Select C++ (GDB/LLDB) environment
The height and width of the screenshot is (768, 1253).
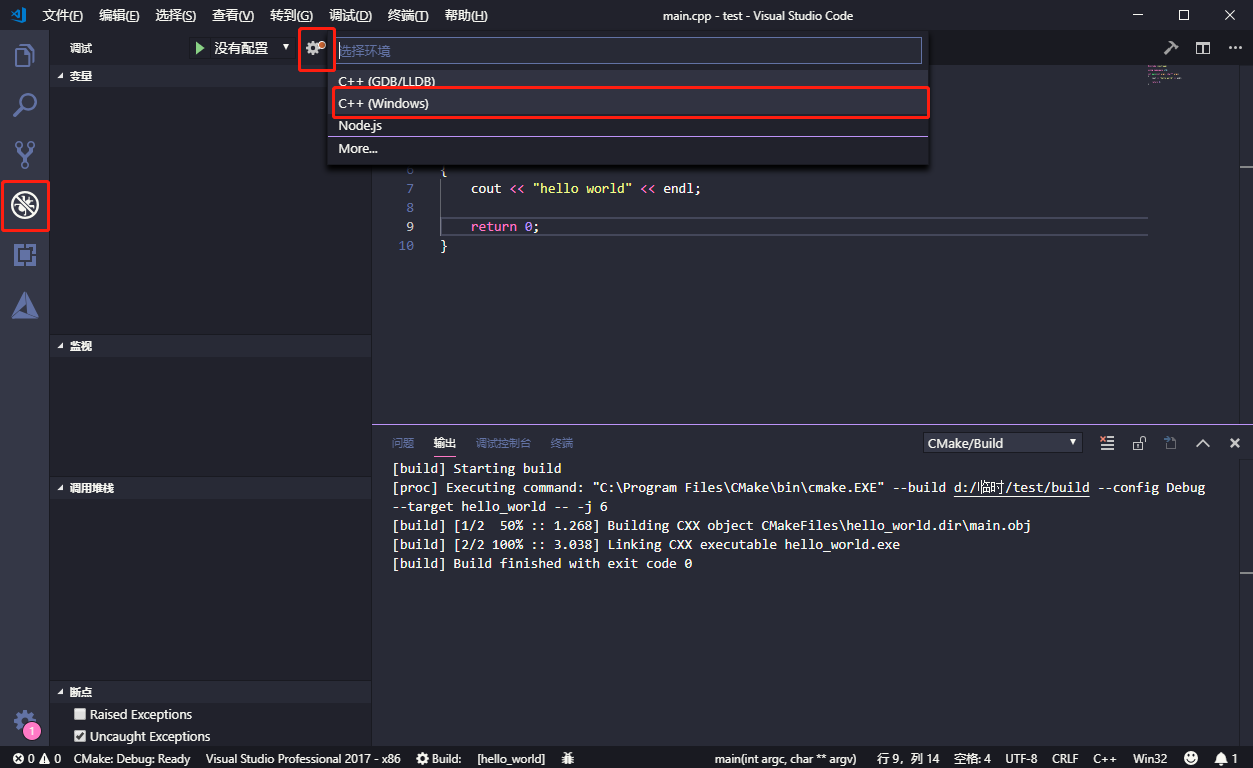[628, 80]
